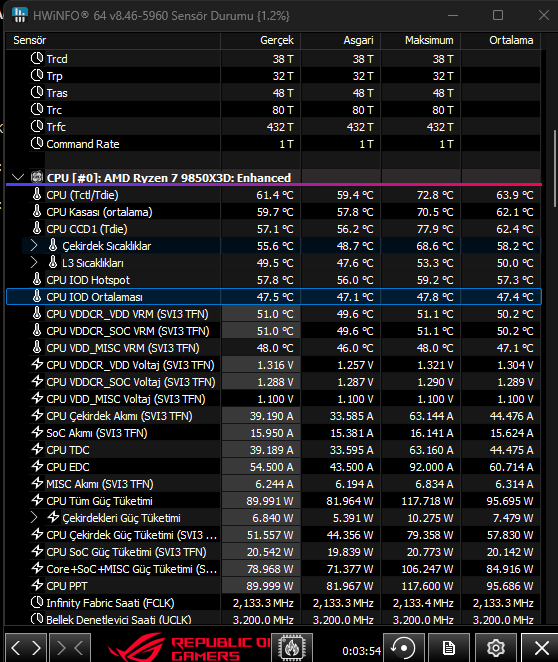
Task: Click the expand columns left-right arrows button
Action: click(x=26, y=647)
